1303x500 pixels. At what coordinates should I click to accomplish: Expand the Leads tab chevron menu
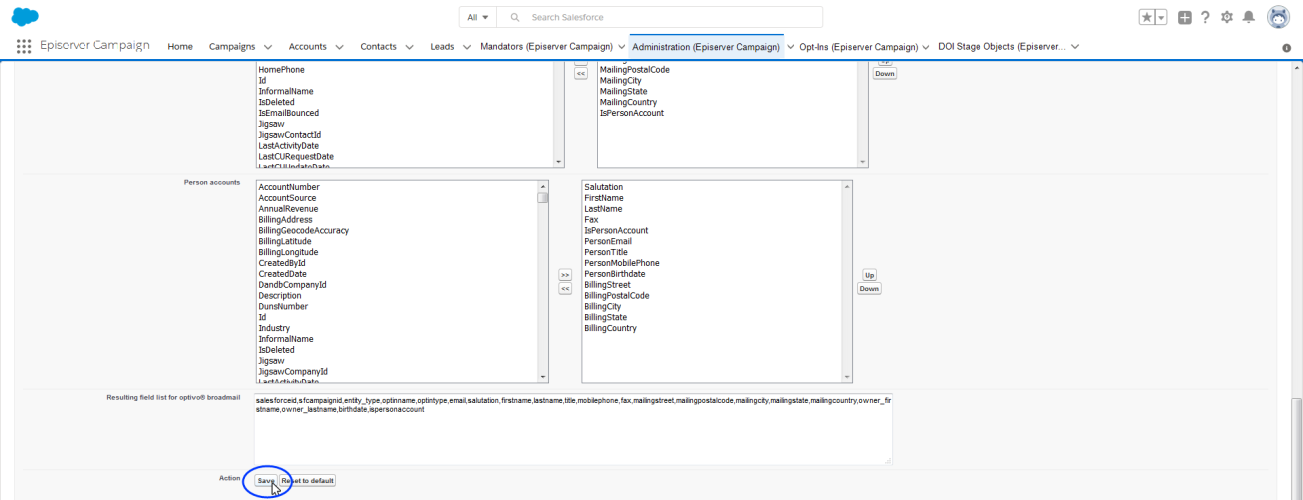tap(466, 47)
